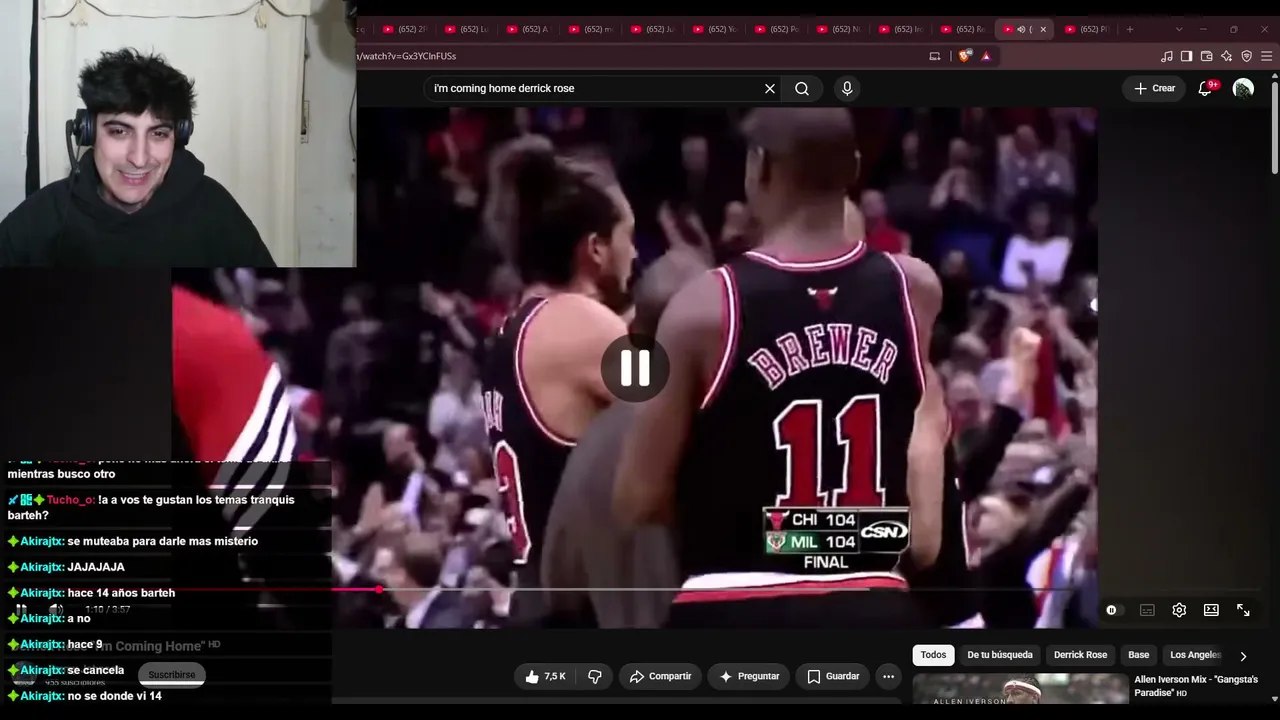Click the video progress bar scrubber

[379, 589]
